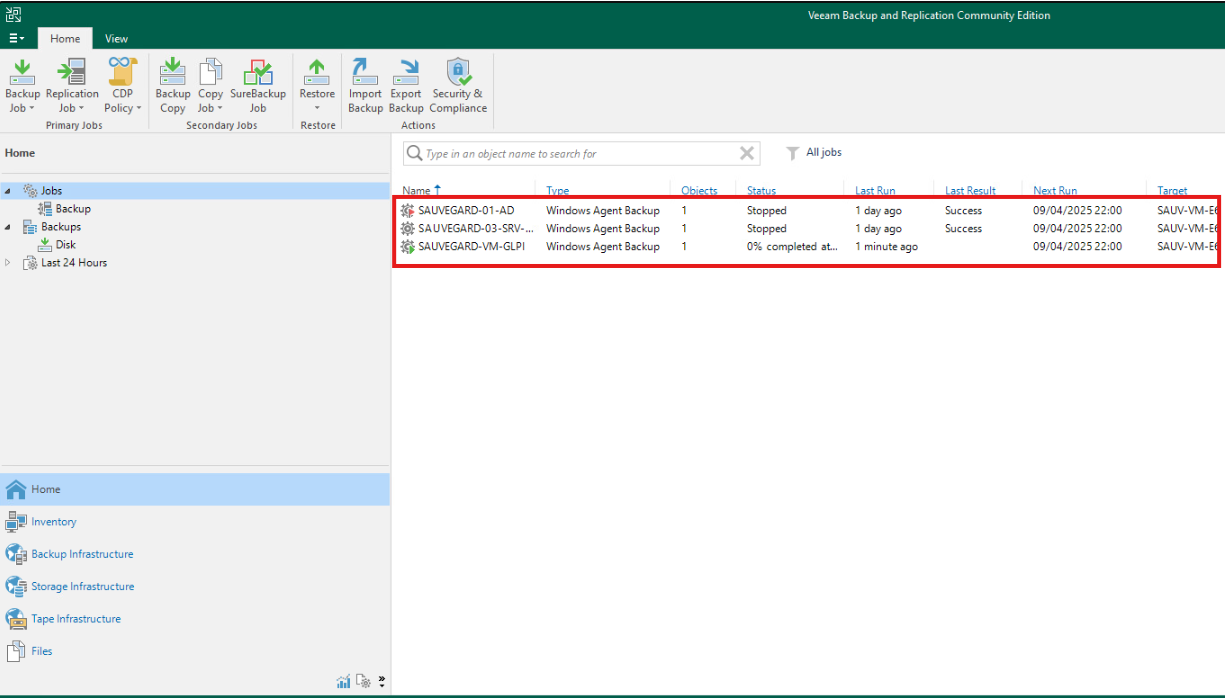The height and width of the screenshot is (698, 1225).
Task: Open the Storage Infrastructure view
Action: 195,586
